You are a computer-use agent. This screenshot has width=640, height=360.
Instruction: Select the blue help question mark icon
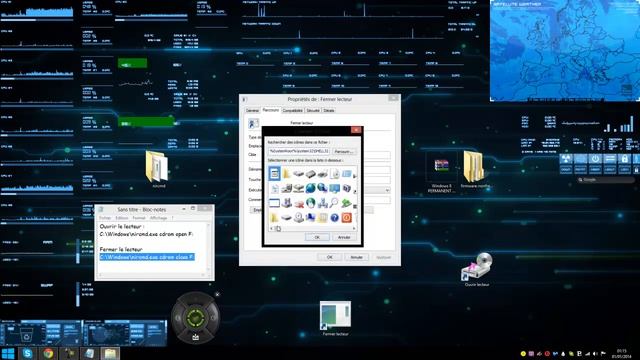click(x=334, y=218)
